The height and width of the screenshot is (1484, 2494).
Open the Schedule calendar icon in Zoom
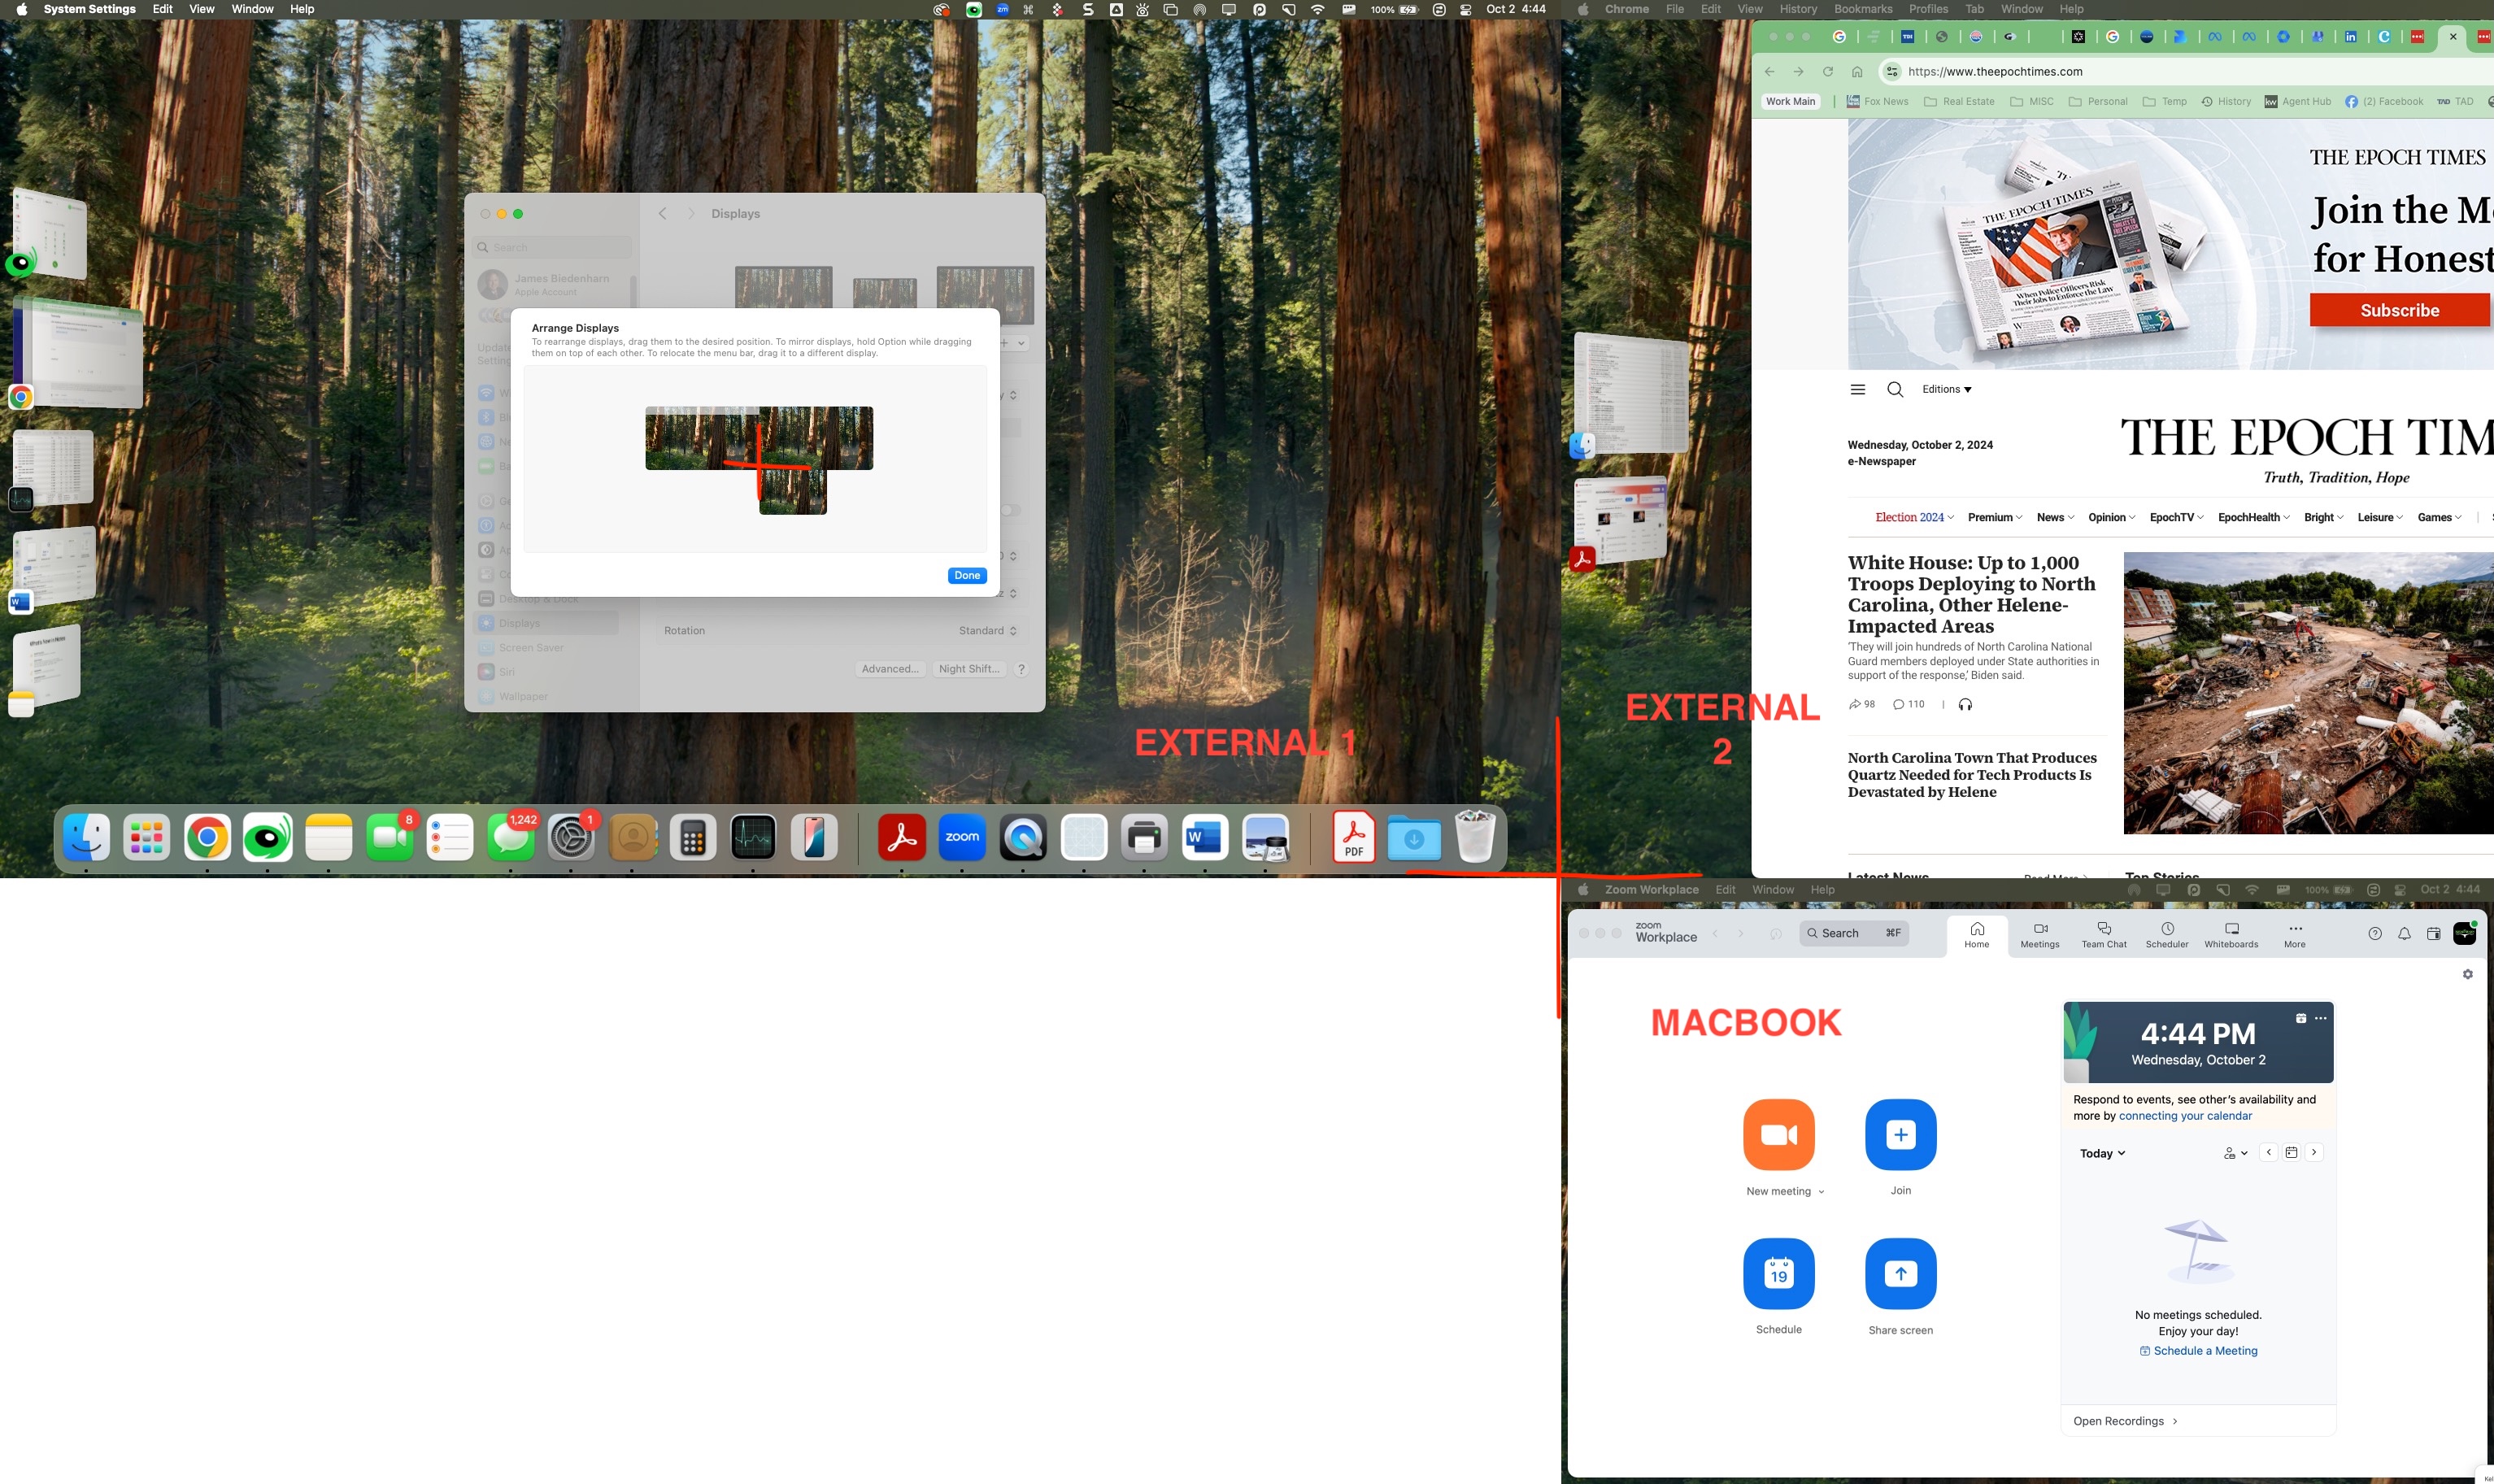1778,1273
